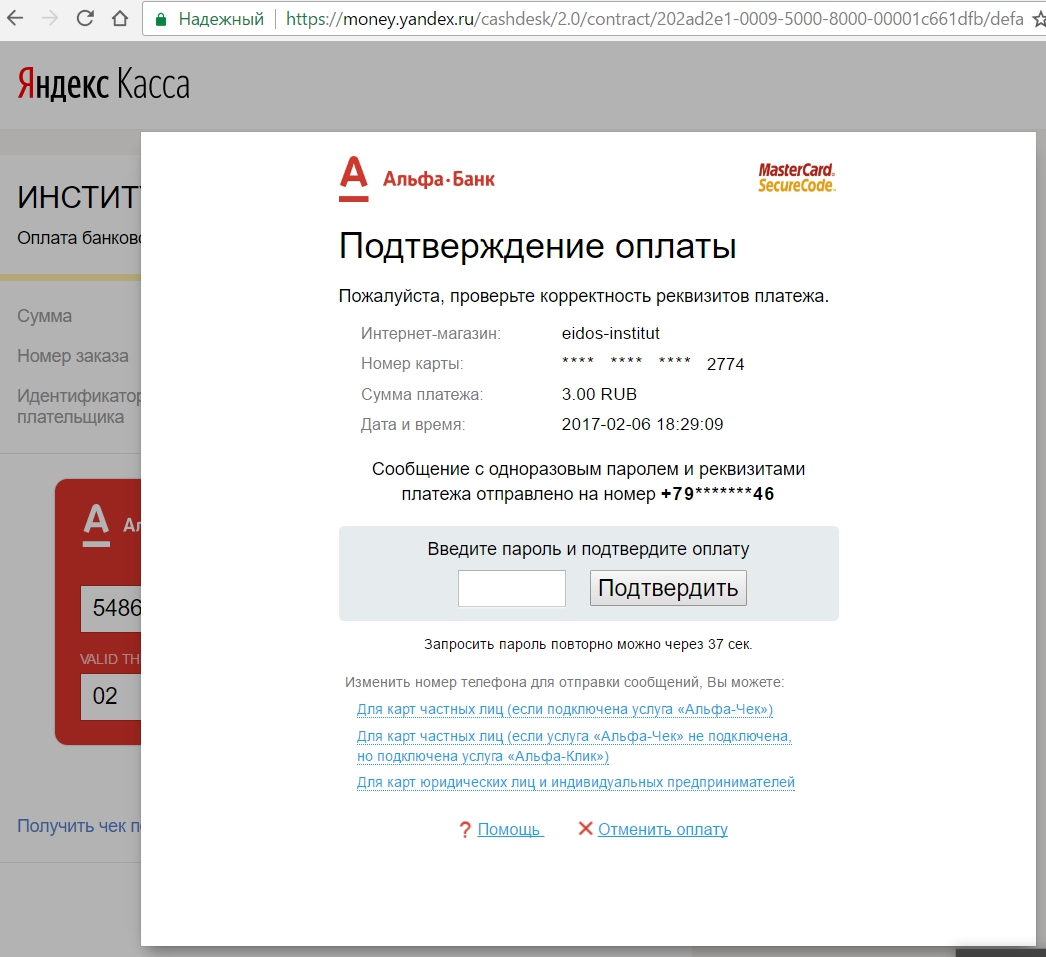Go back using browser back arrow

[x=15, y=18]
